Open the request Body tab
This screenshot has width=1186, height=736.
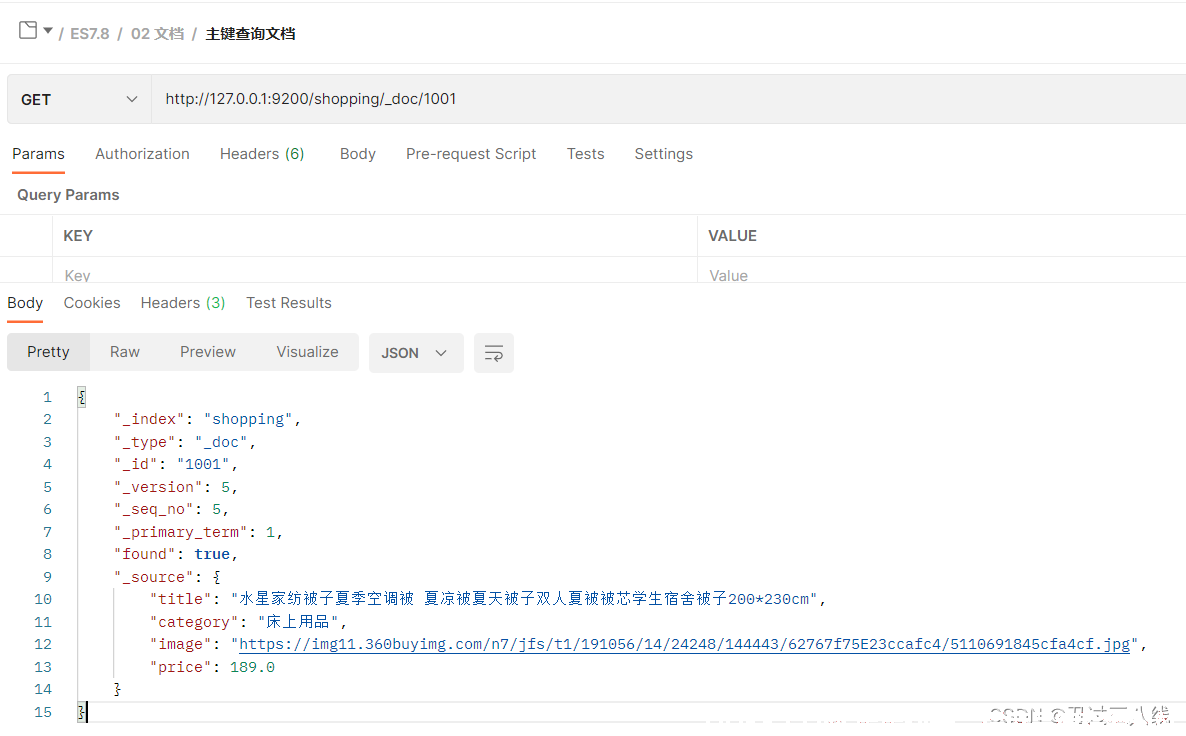point(358,154)
